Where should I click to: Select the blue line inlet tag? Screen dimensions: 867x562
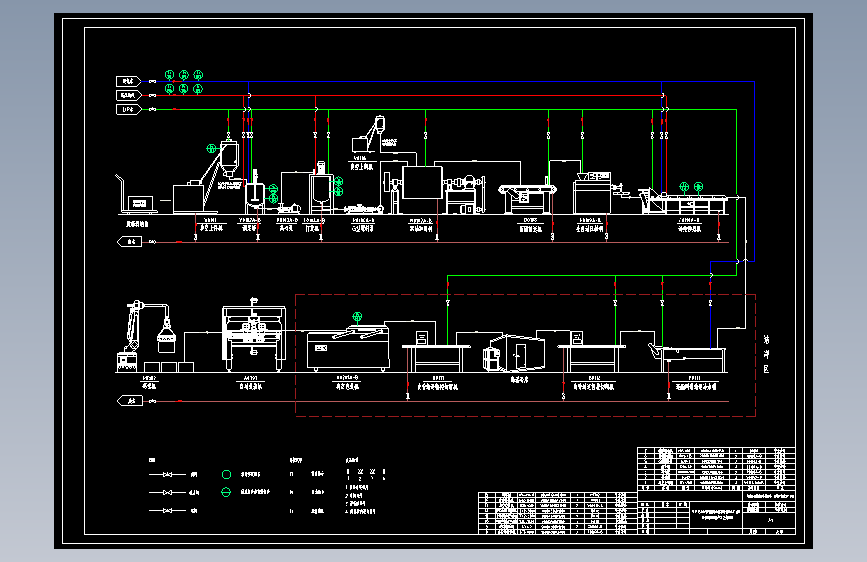click(x=128, y=81)
